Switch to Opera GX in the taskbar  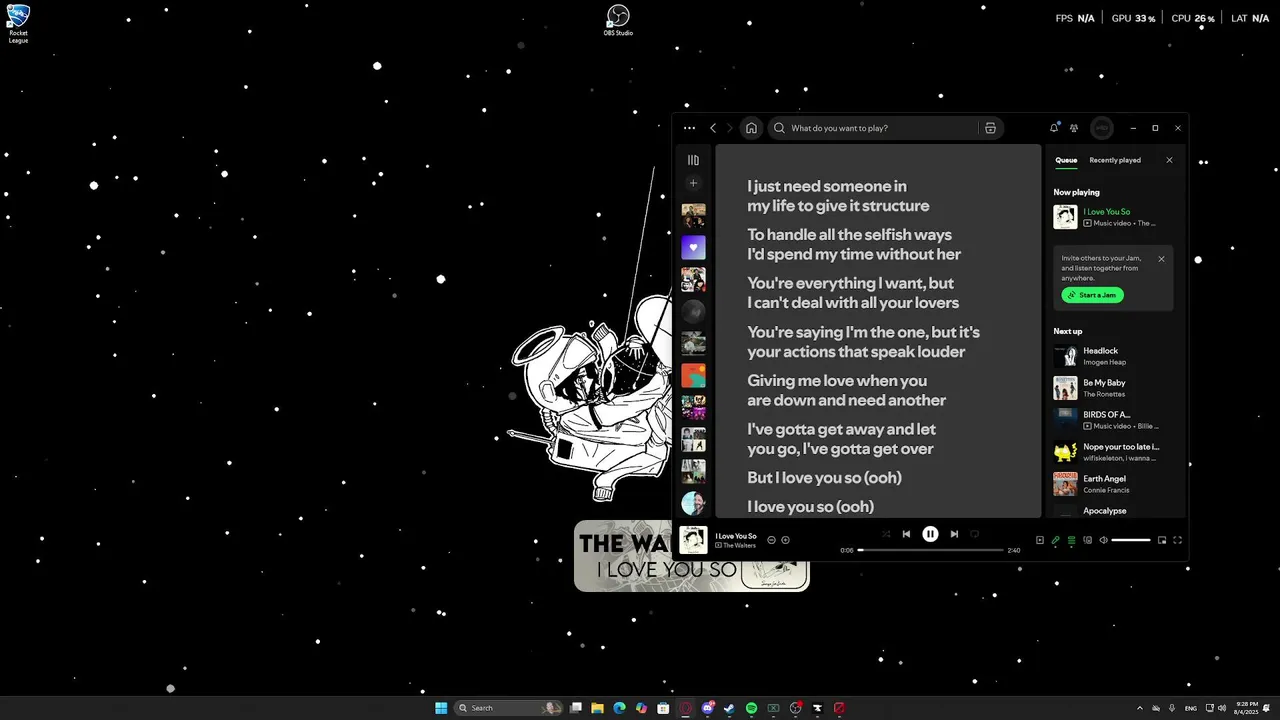685,708
